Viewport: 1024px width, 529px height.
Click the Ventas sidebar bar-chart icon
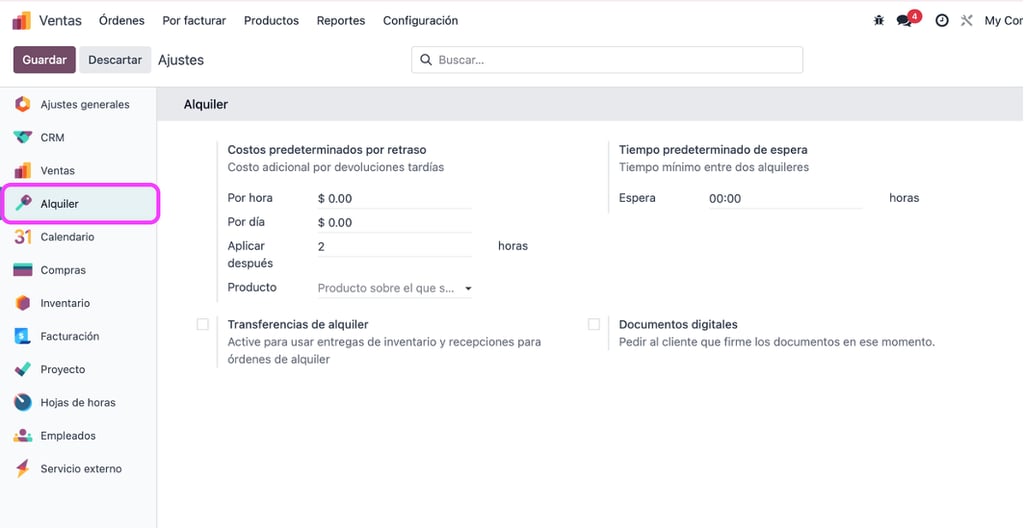coord(23,170)
